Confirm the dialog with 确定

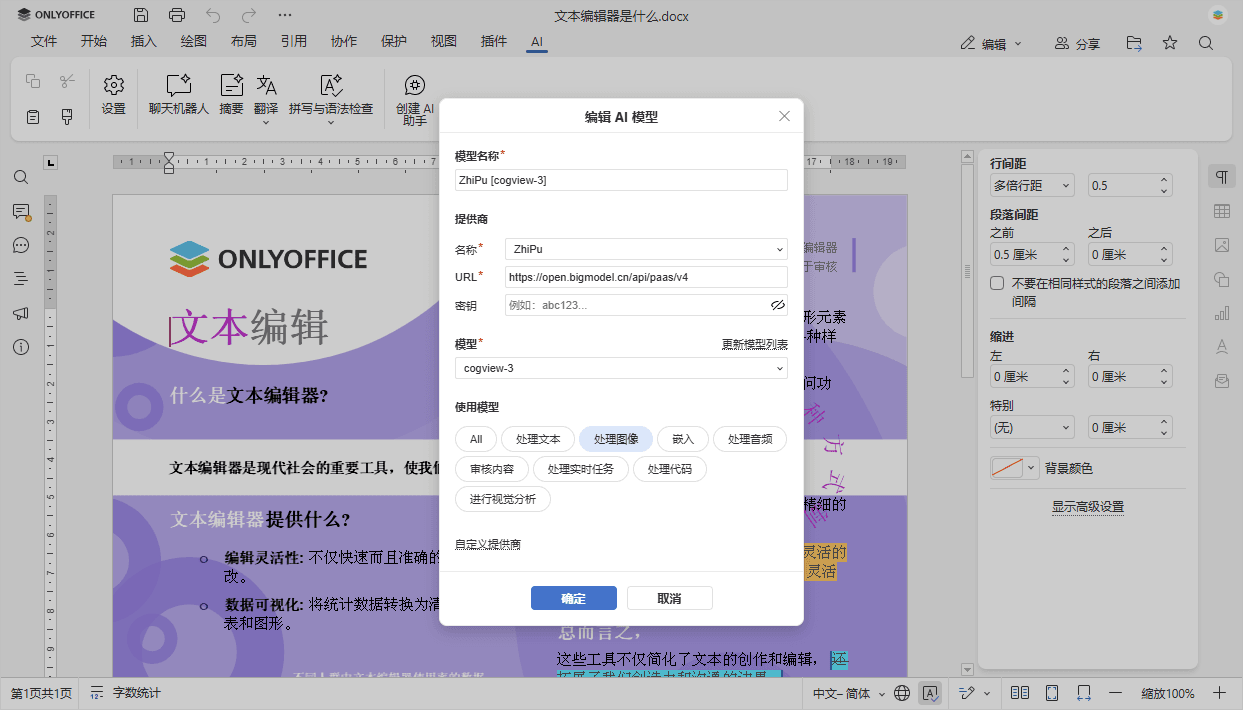573,597
